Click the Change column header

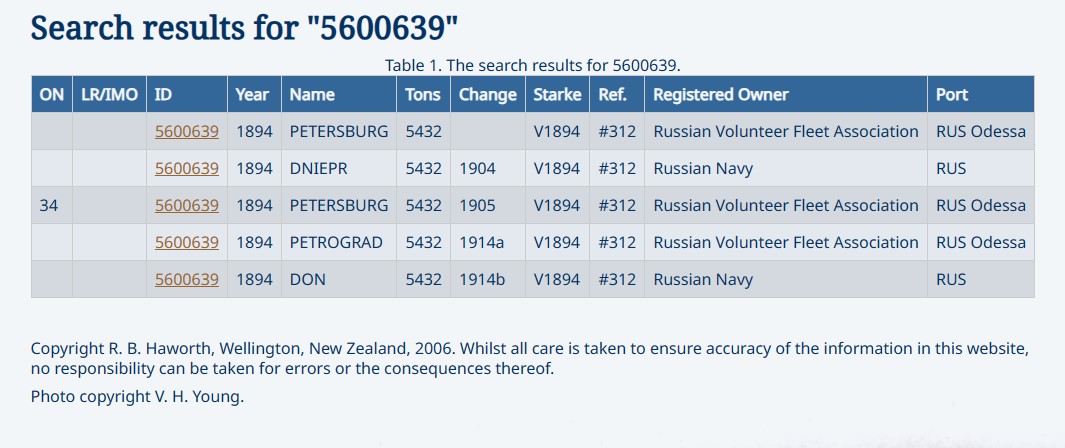point(488,95)
